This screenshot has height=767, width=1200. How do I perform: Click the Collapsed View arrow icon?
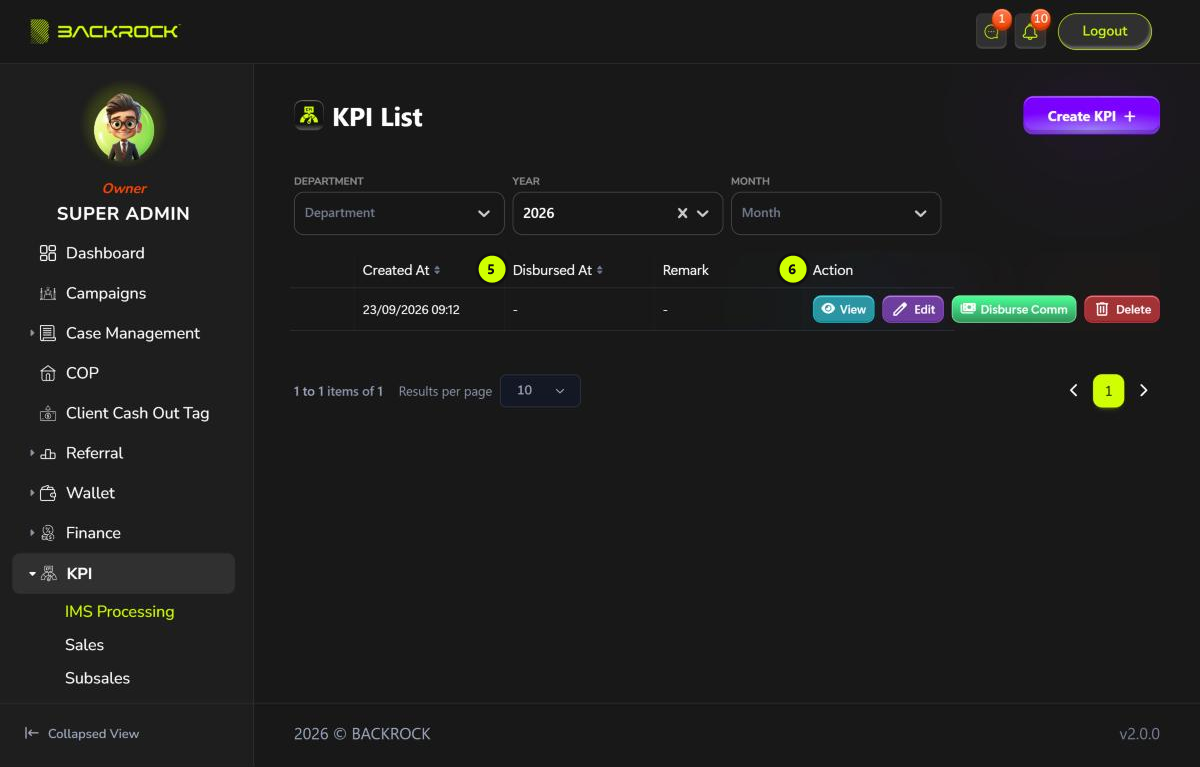coord(32,733)
